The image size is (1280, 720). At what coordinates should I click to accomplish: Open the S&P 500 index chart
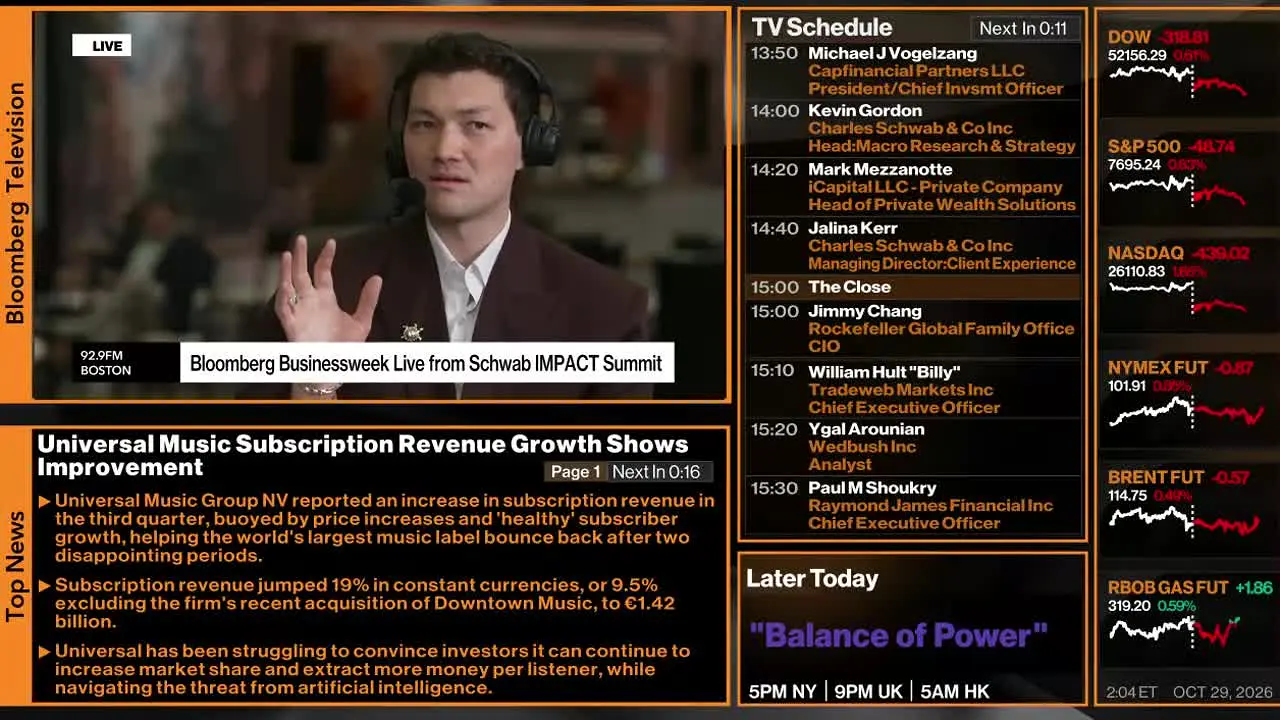point(1178,190)
